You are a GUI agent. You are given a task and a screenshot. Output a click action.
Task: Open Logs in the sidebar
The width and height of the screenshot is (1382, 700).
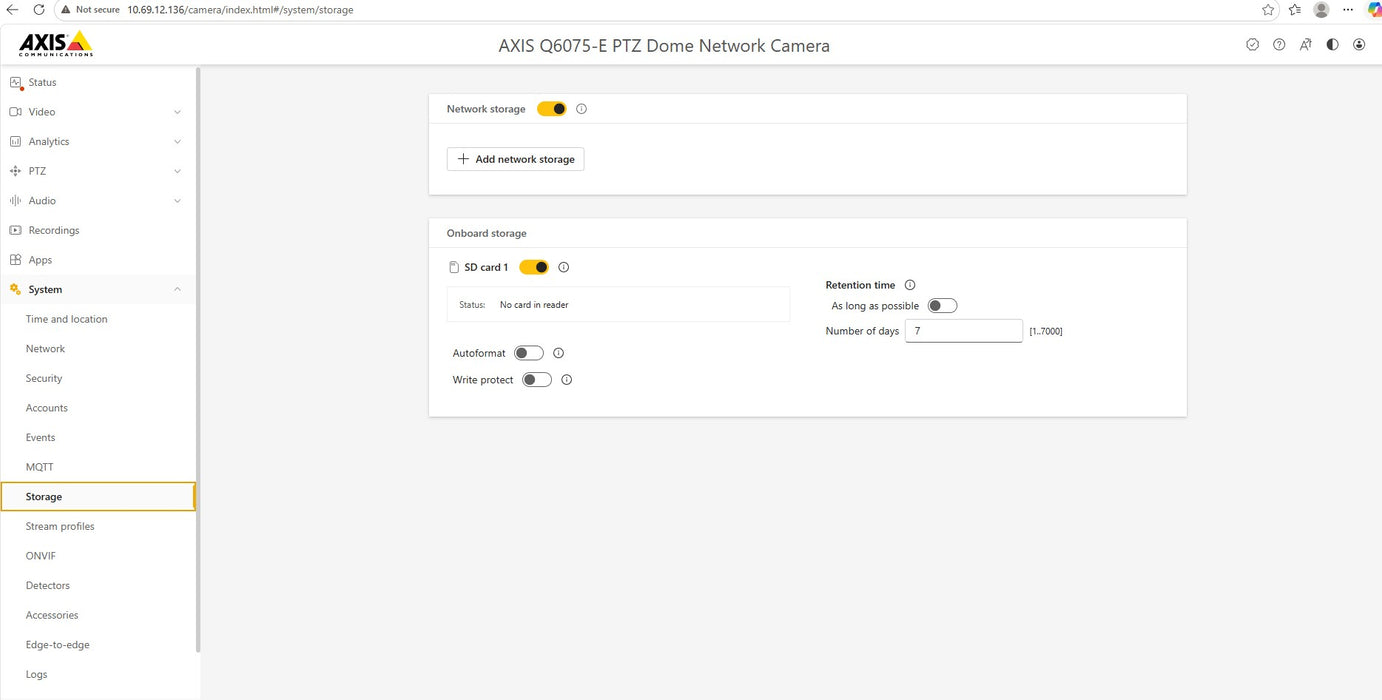pos(98,674)
